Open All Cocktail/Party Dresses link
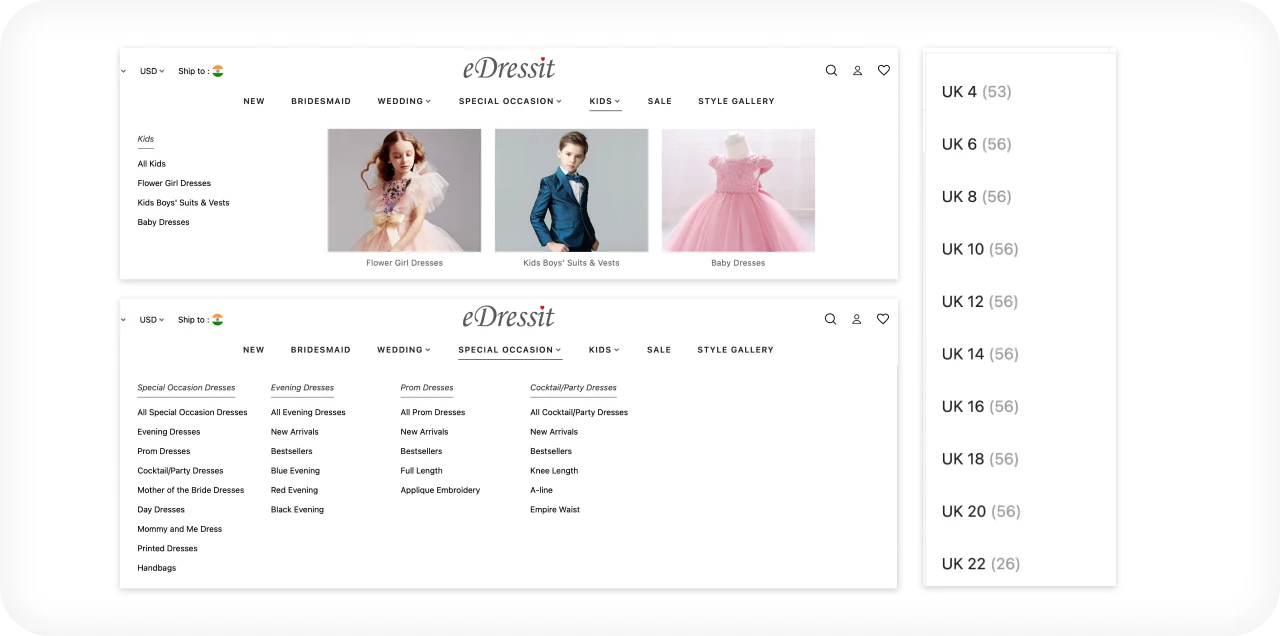Viewport: 1280px width, 636px height. (579, 412)
